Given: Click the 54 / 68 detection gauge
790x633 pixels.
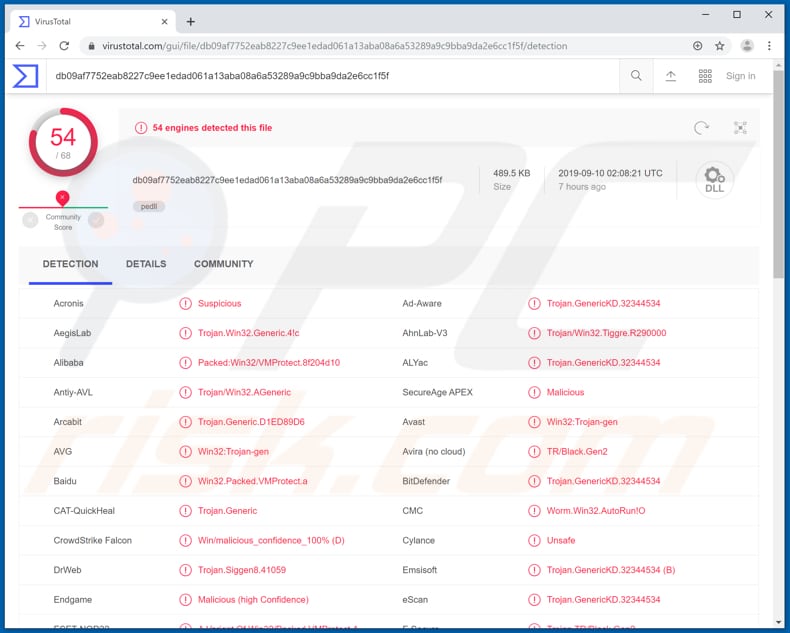Looking at the screenshot, I should tap(63, 143).
